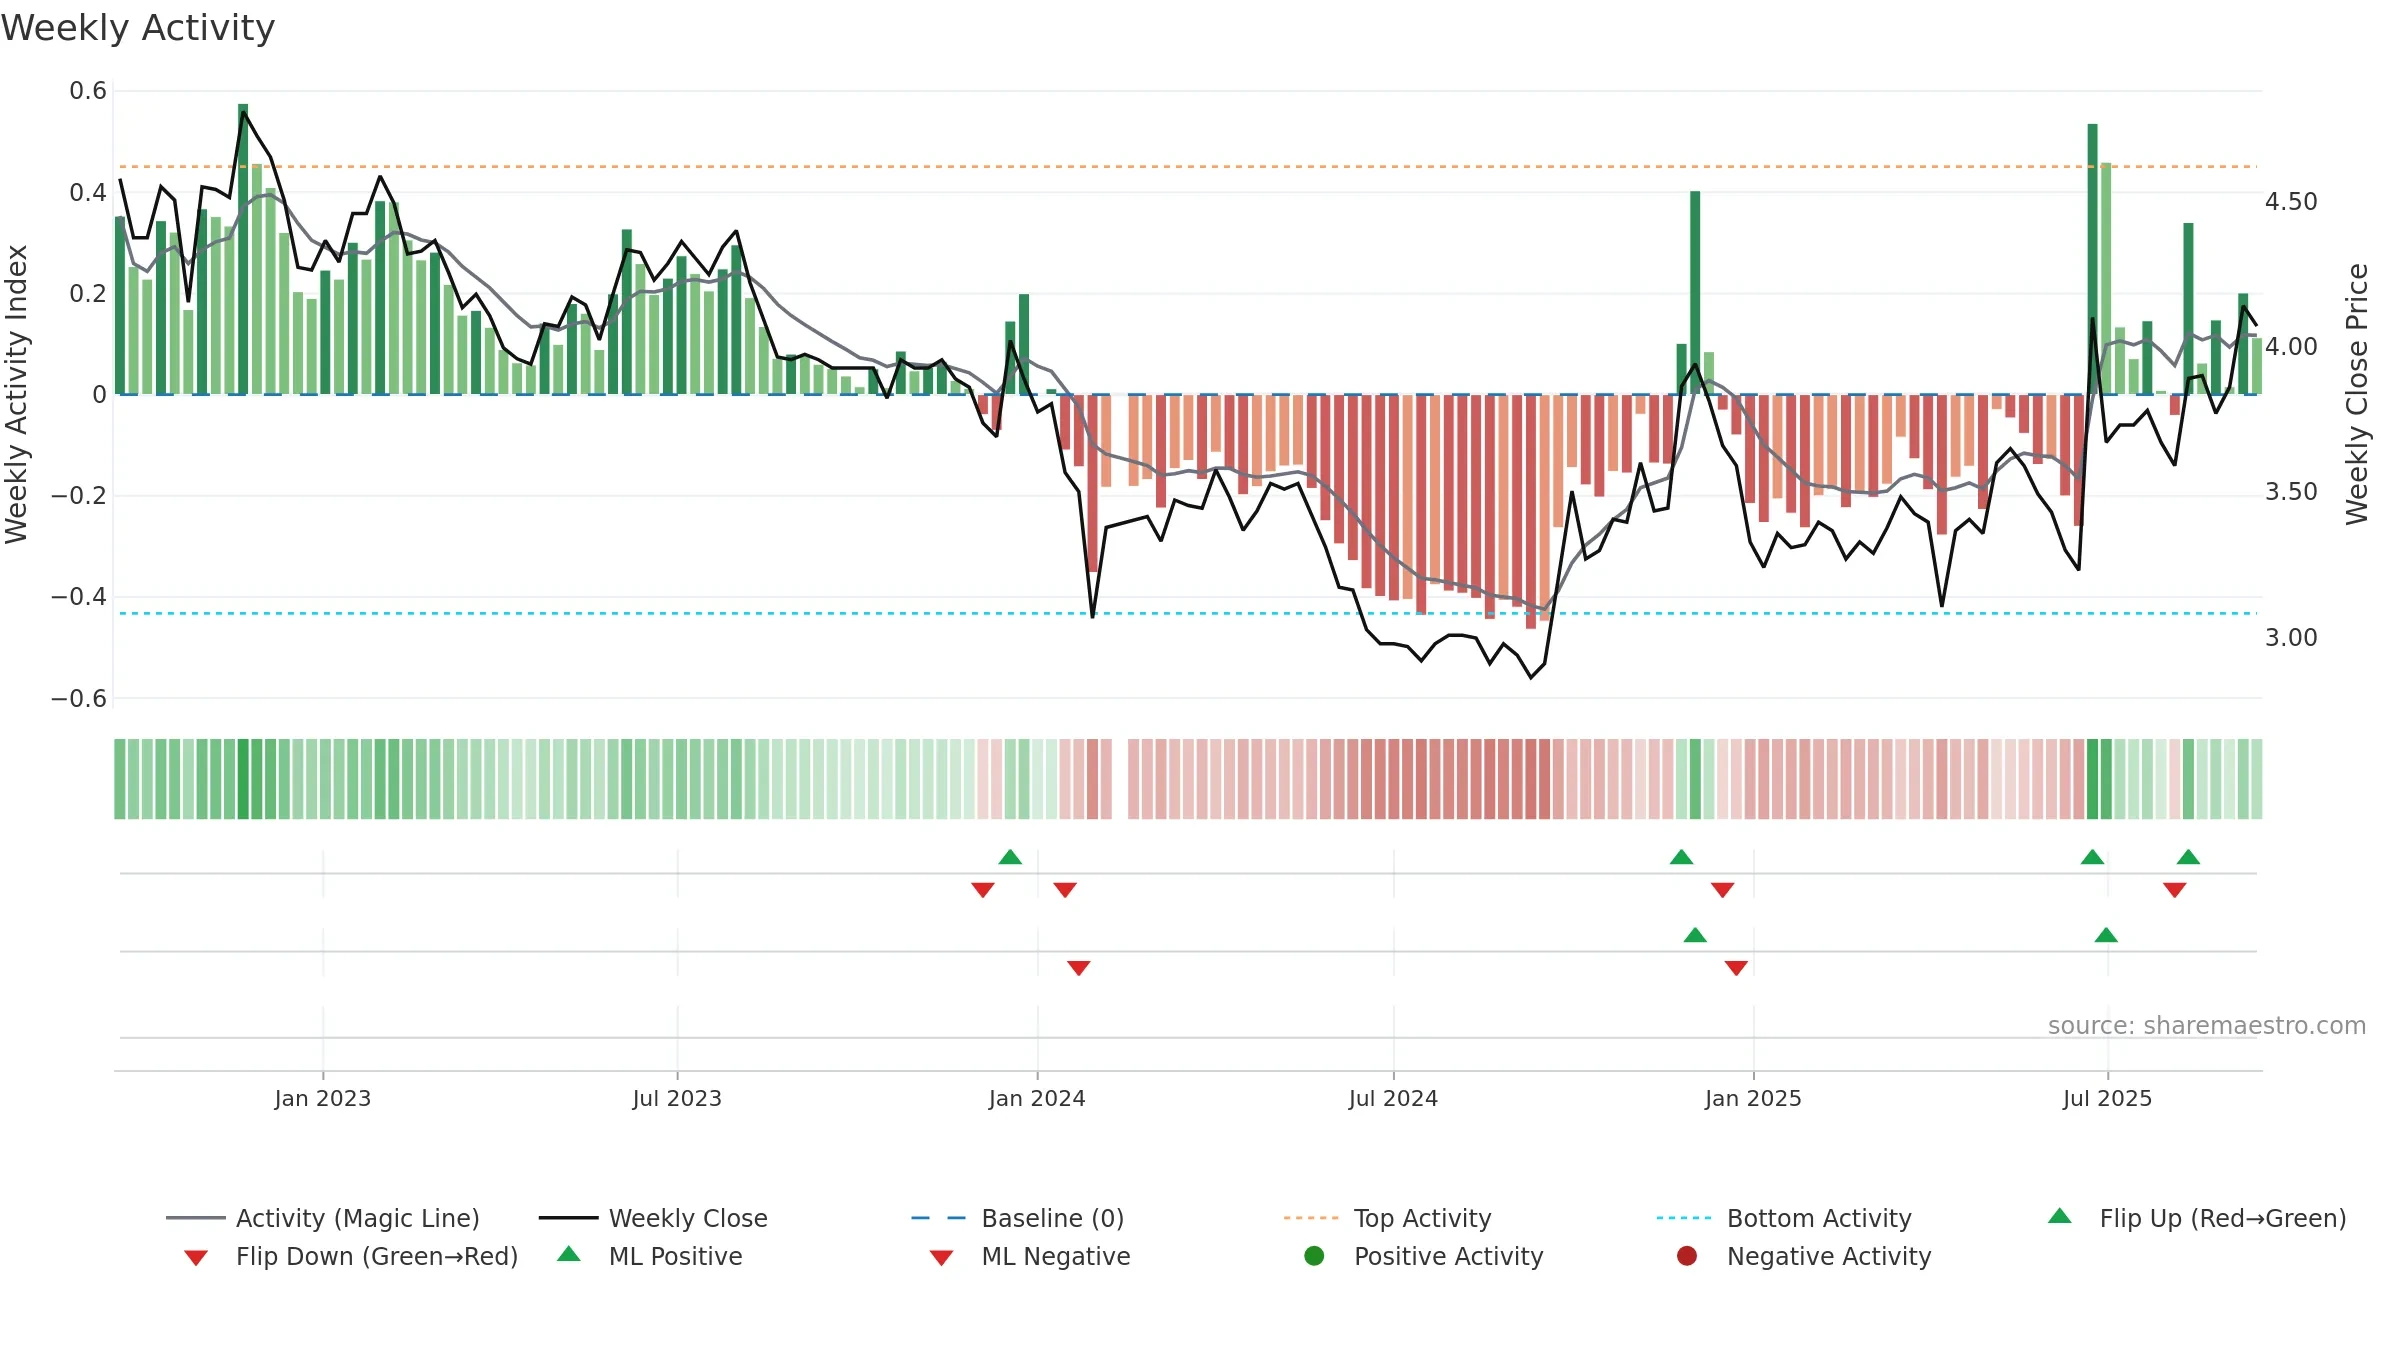This screenshot has width=2400, height=1350.
Task: Click the 0.6 left axis tick label
Action: [88, 91]
